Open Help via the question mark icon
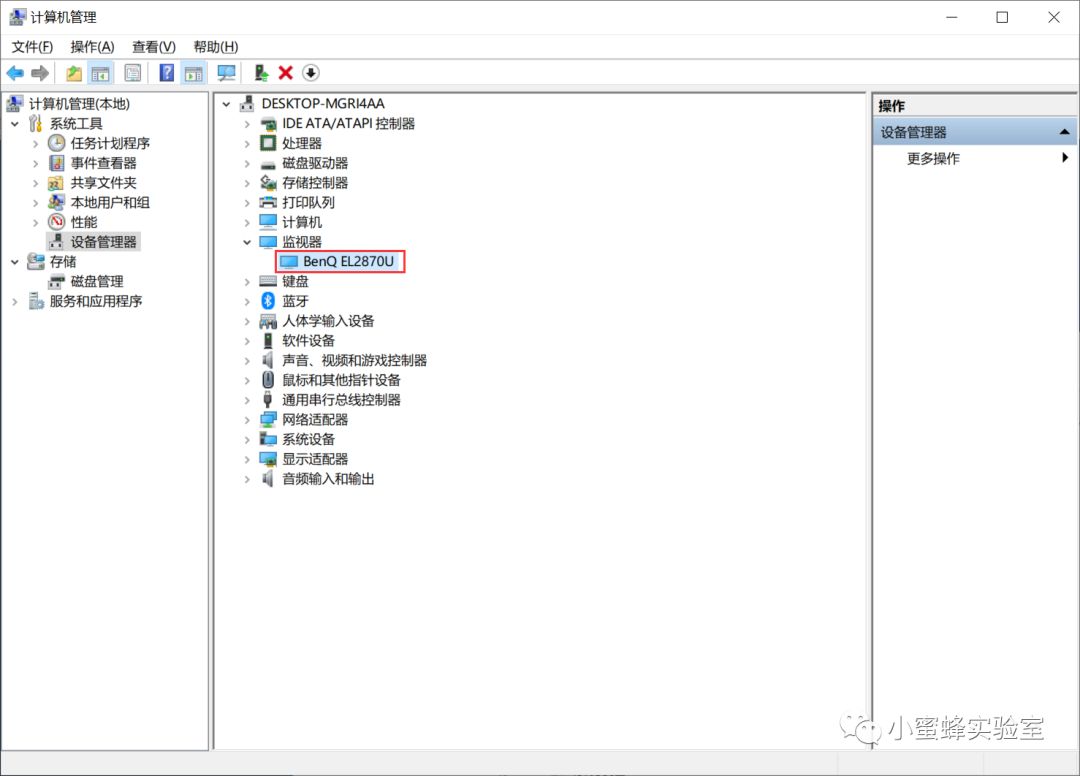Viewport: 1080px width, 776px height. pyautogui.click(x=167, y=73)
